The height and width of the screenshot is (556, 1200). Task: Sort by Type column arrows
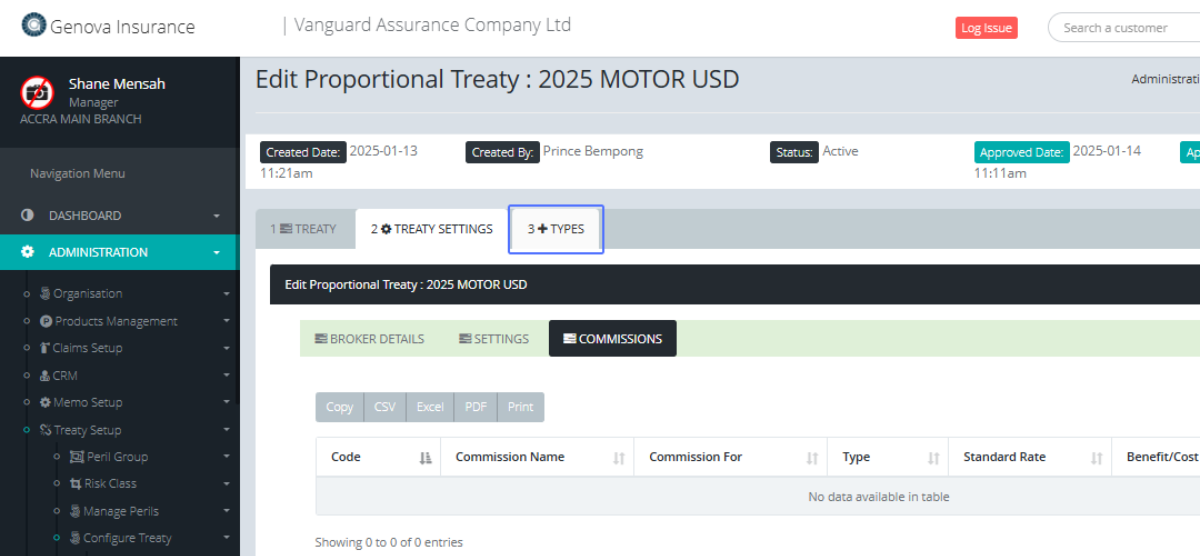[933, 458]
